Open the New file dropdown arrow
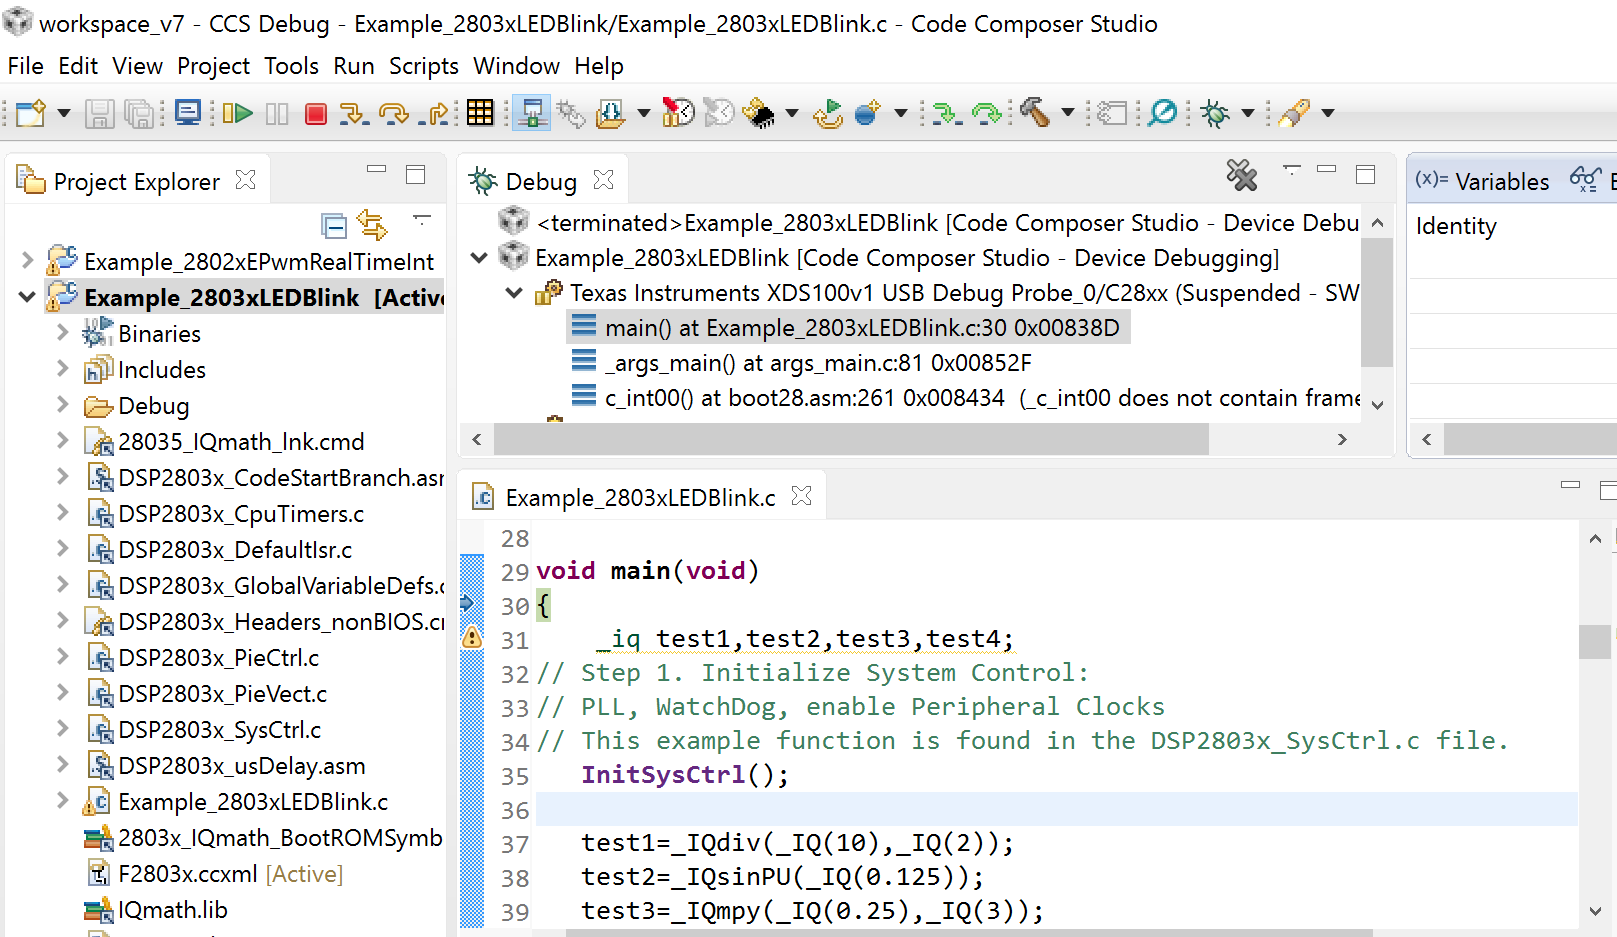1617x937 pixels. [x=64, y=113]
